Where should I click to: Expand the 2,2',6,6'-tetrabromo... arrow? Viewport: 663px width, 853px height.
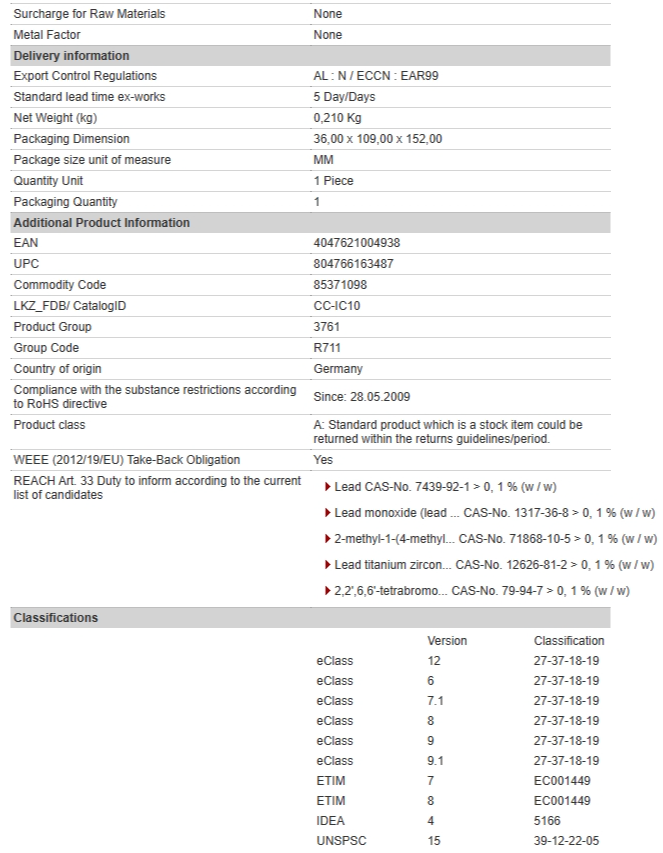[327, 591]
